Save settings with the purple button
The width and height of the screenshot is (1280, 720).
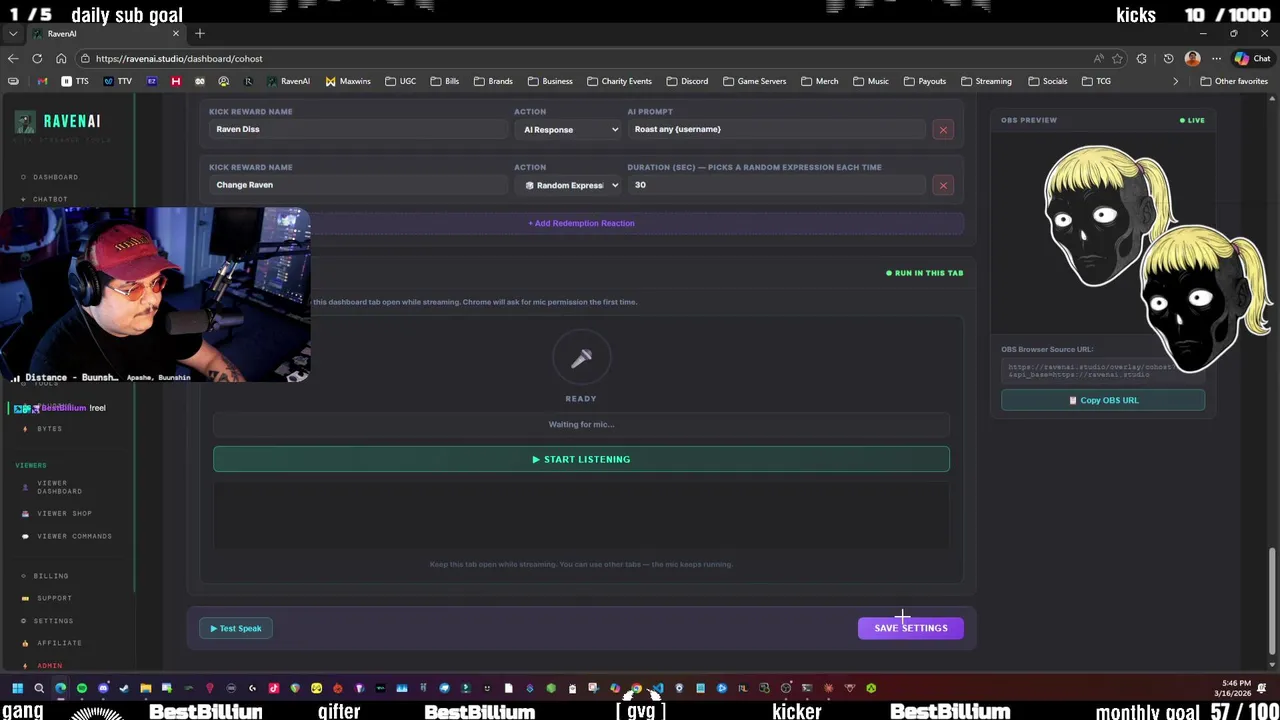910,628
